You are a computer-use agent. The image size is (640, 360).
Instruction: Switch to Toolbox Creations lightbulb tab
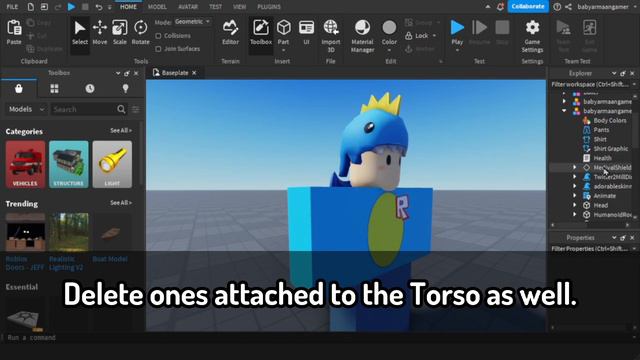click(125, 89)
